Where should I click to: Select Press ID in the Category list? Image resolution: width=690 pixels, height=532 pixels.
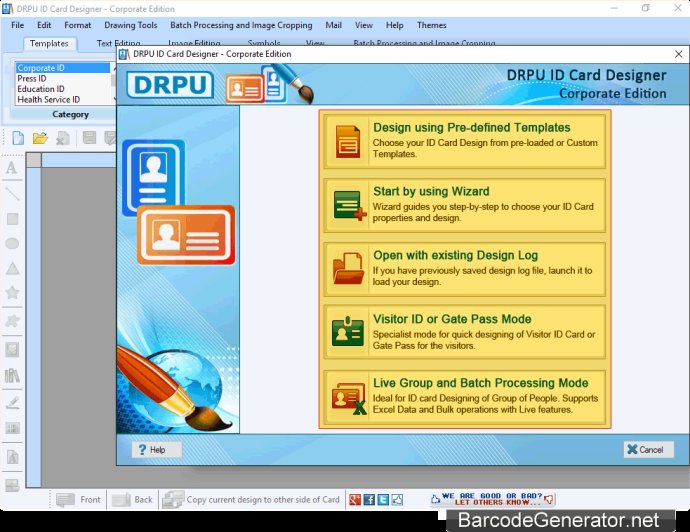[62, 78]
